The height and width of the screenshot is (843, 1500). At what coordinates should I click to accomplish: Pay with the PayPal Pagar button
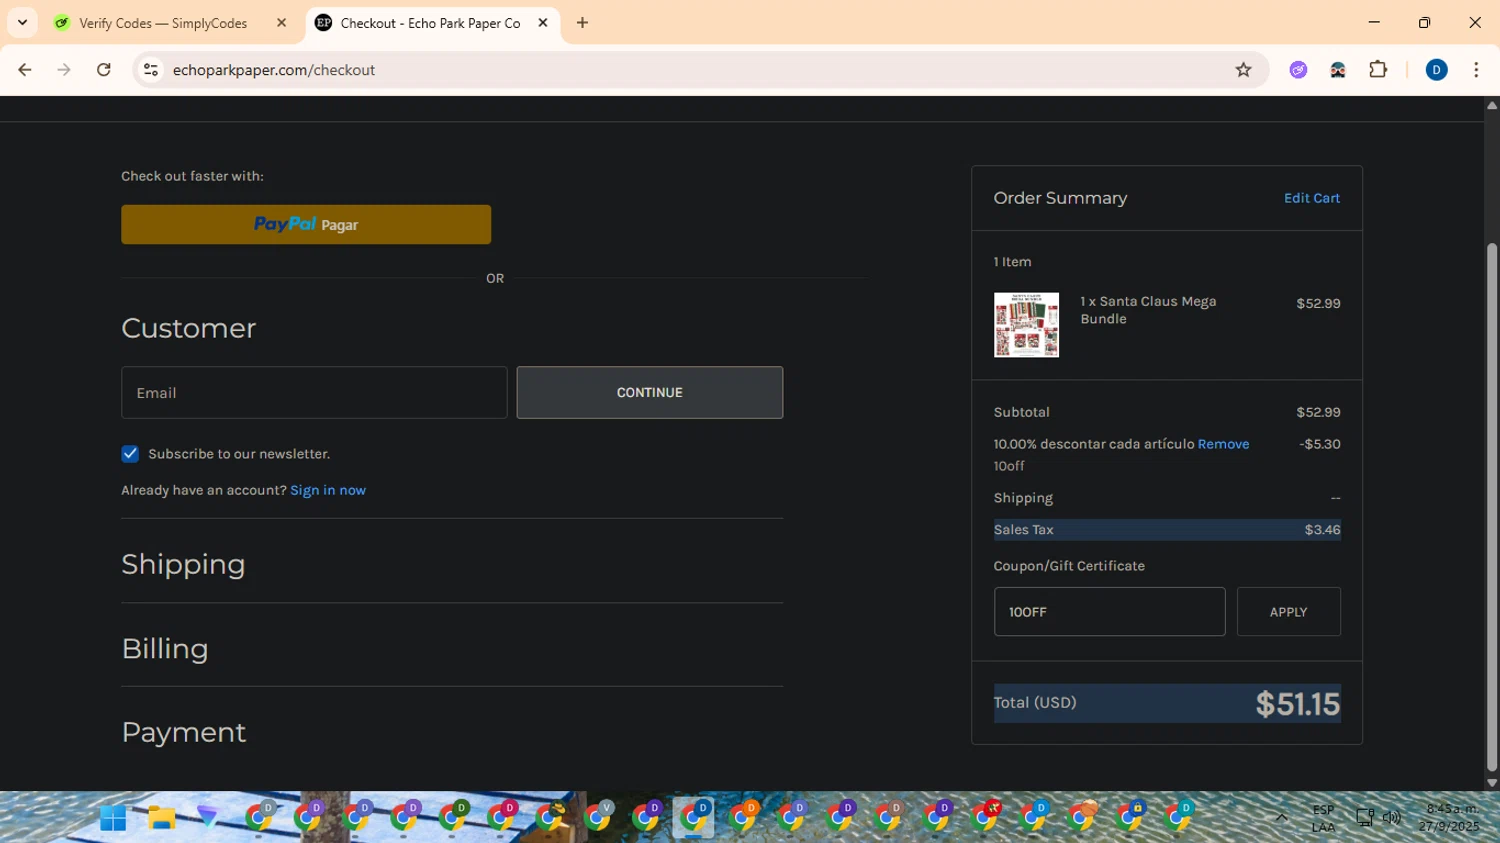306,225
